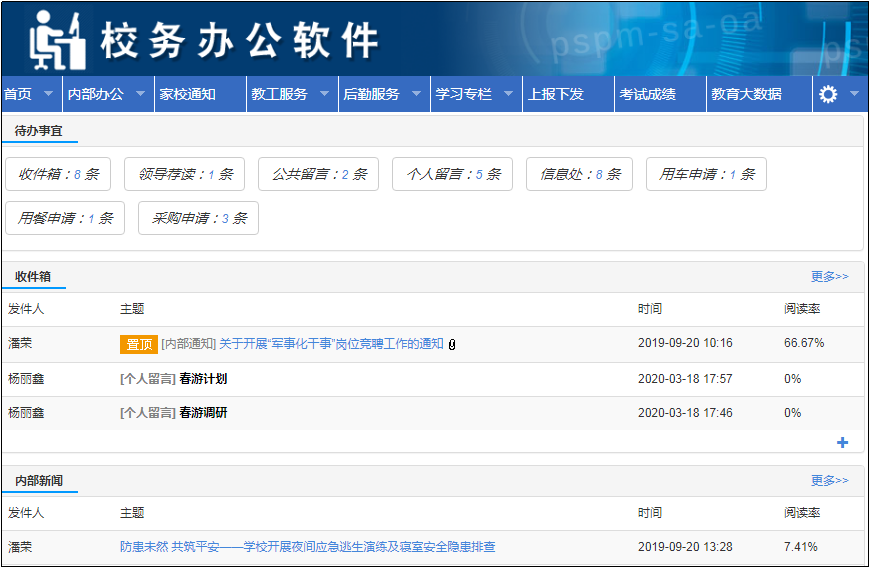Open the gear settings icon
Viewport: 869px width, 567px height.
[x=828, y=94]
